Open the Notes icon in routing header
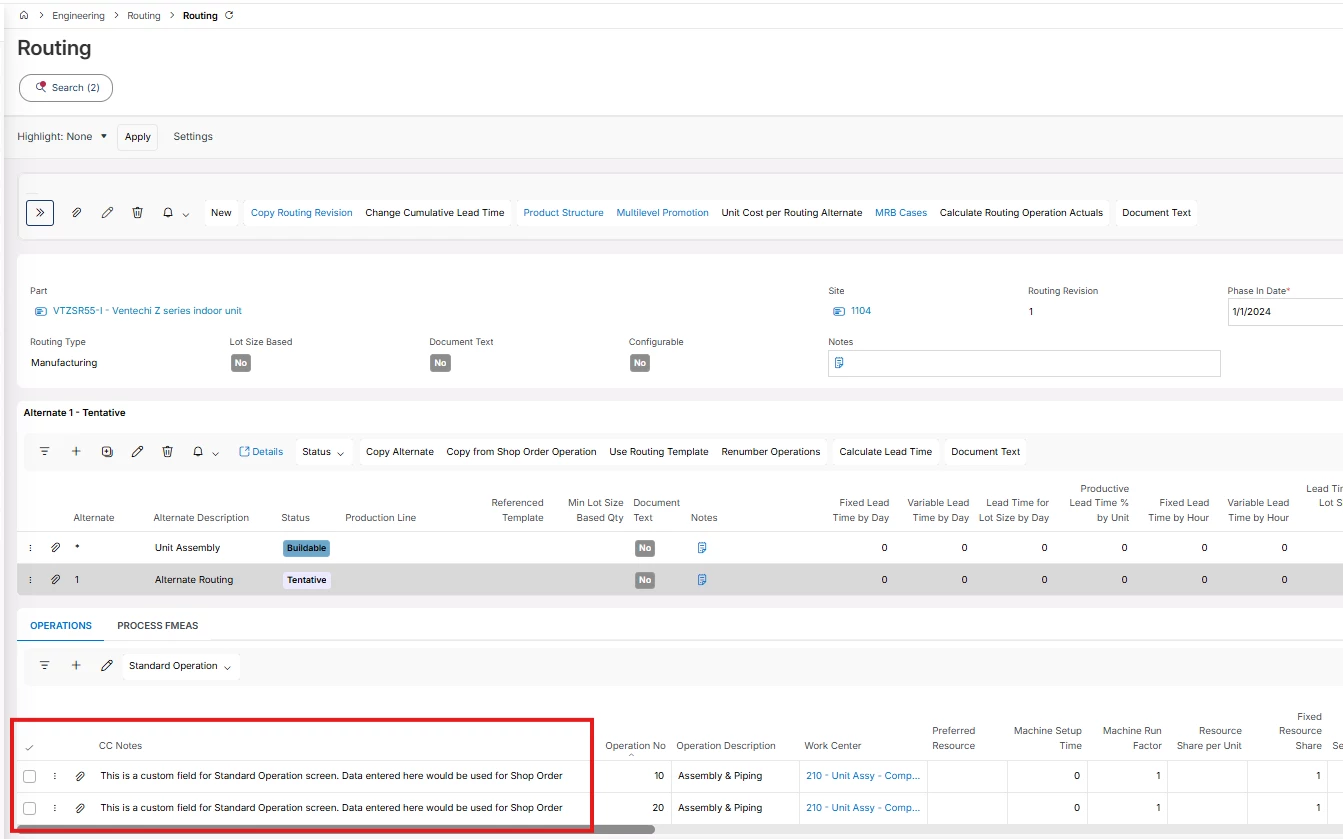The height and width of the screenshot is (839, 1343). point(839,363)
